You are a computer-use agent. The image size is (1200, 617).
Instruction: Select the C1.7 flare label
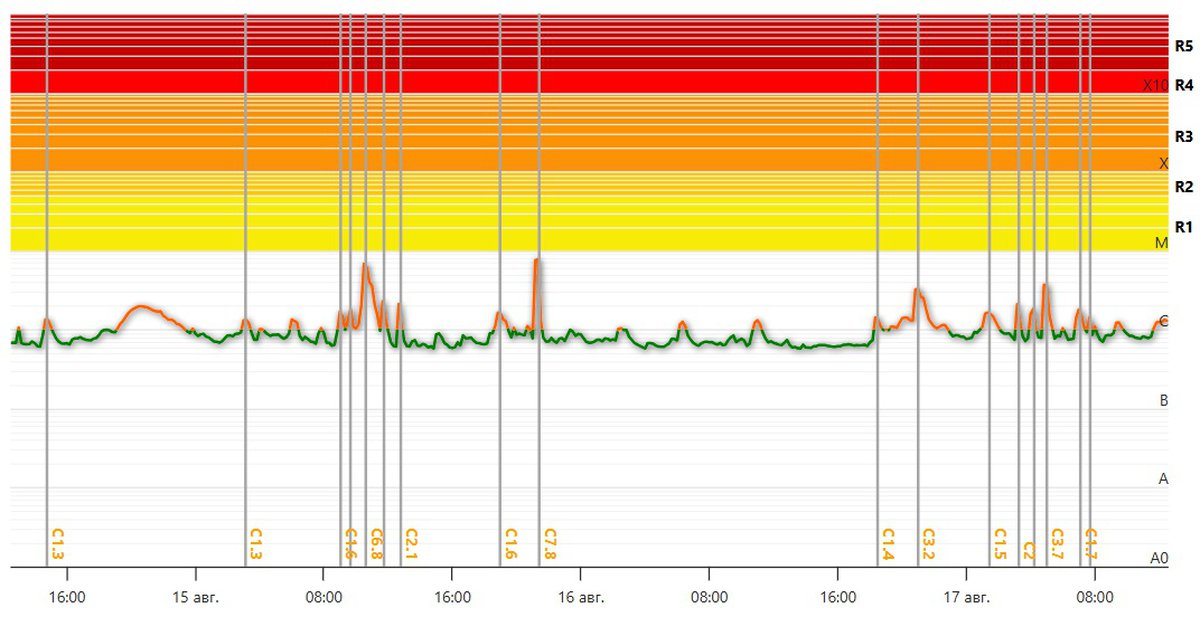click(x=1091, y=543)
